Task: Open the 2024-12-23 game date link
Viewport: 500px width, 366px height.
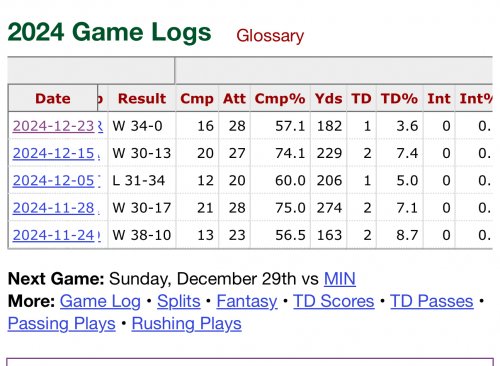Action: point(53,126)
